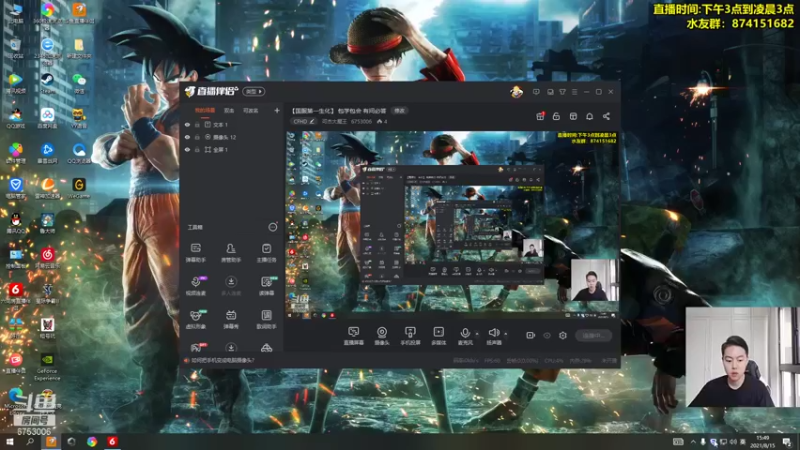
Task: Hide the 摄像头 12 source layer
Action: coord(187,137)
